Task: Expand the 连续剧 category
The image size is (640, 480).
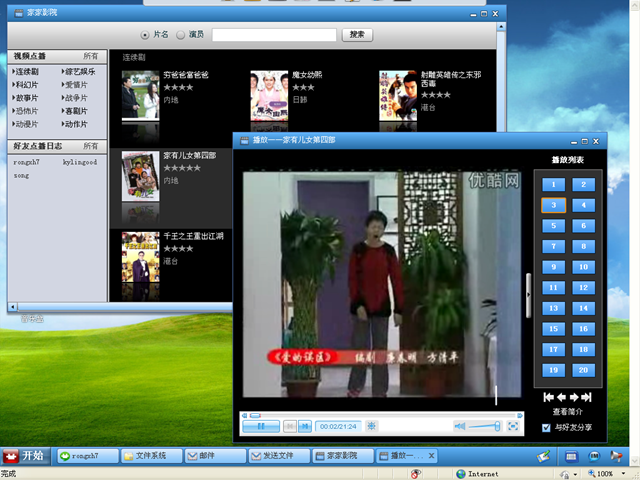Action: tap(25, 71)
